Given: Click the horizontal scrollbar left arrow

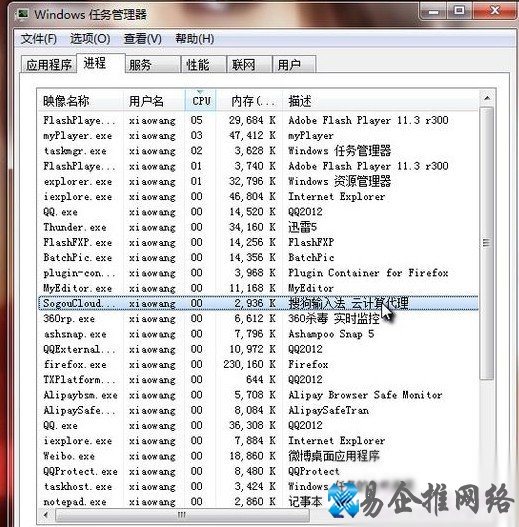Looking at the screenshot, I should point(45,515).
